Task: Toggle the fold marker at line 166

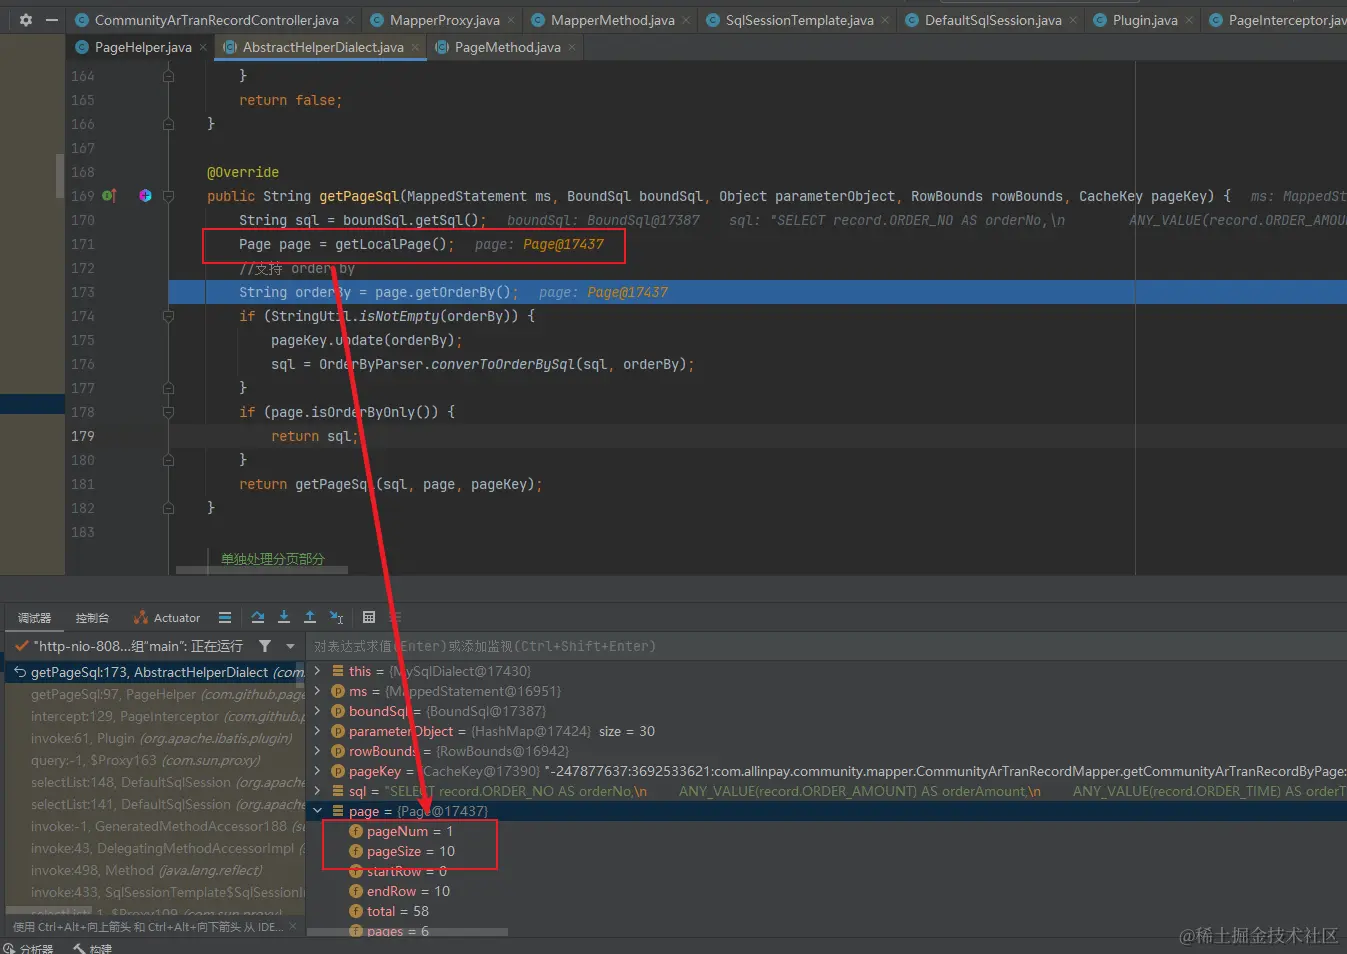Action: (x=168, y=124)
